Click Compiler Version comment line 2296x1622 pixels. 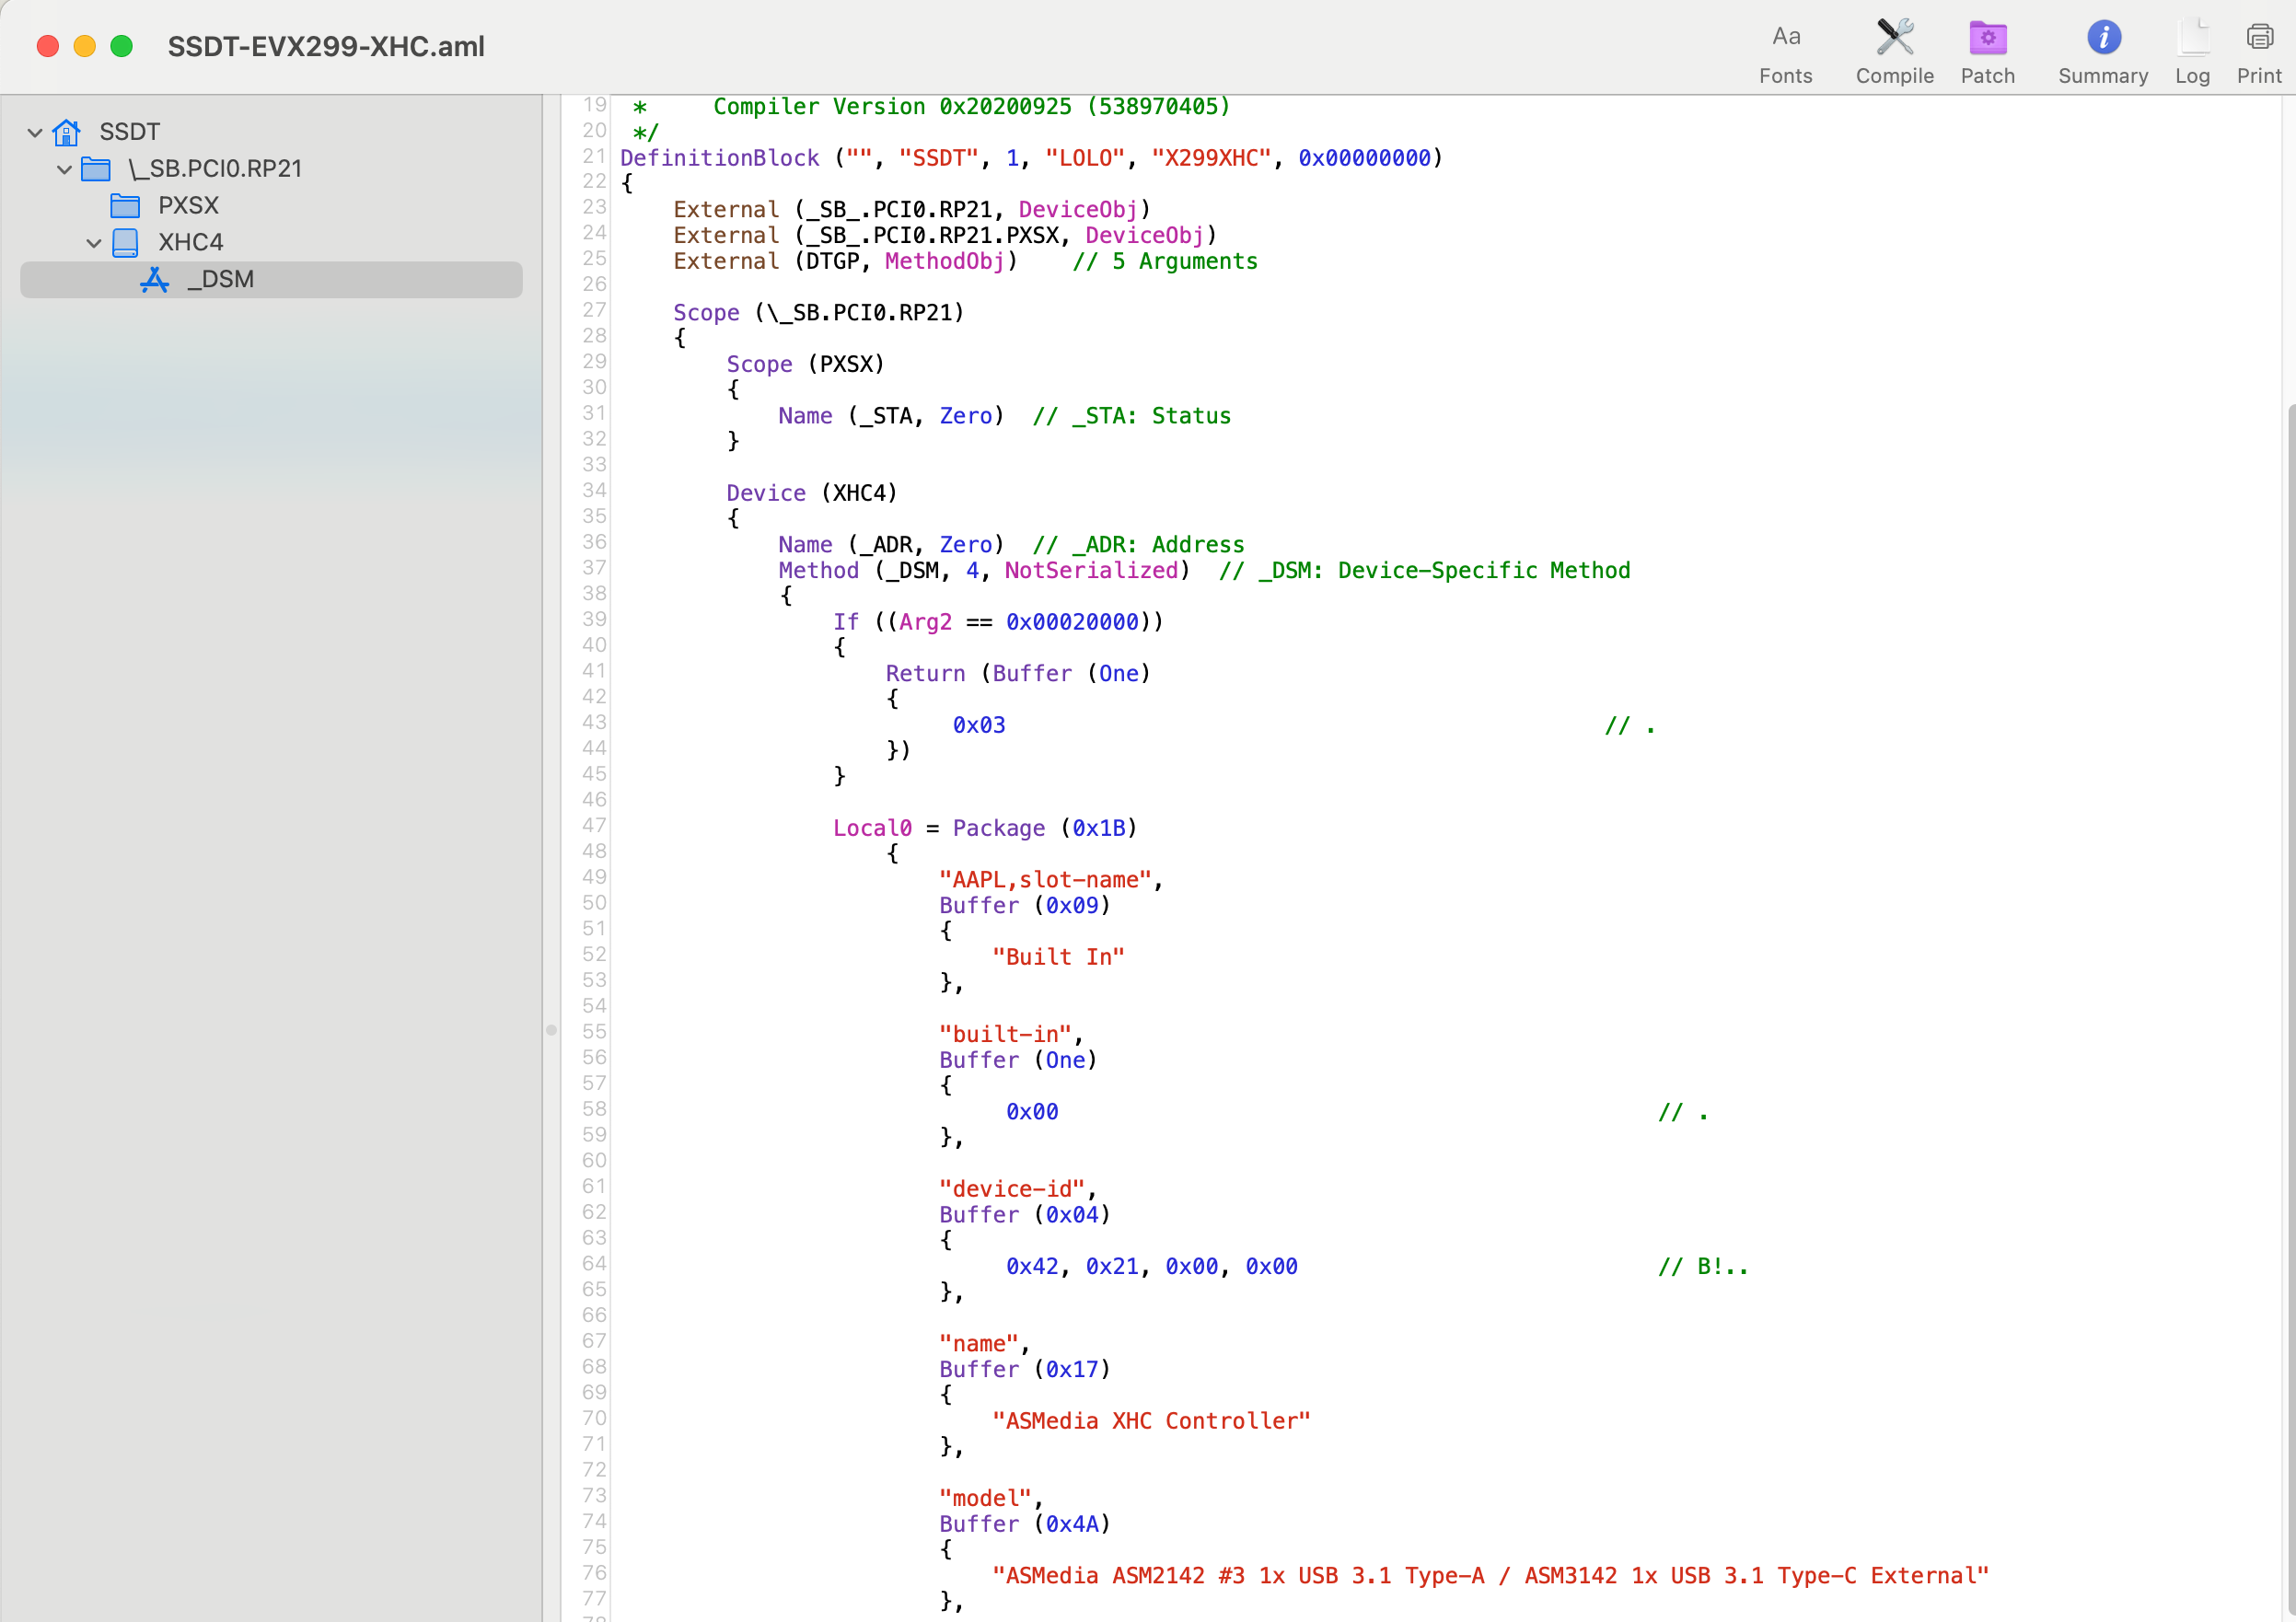971,106
